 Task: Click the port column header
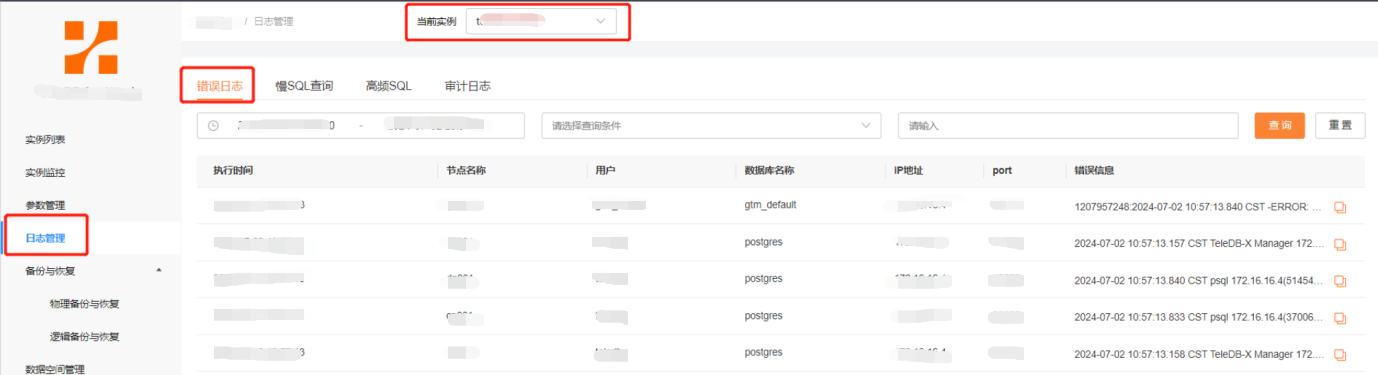pos(1002,171)
